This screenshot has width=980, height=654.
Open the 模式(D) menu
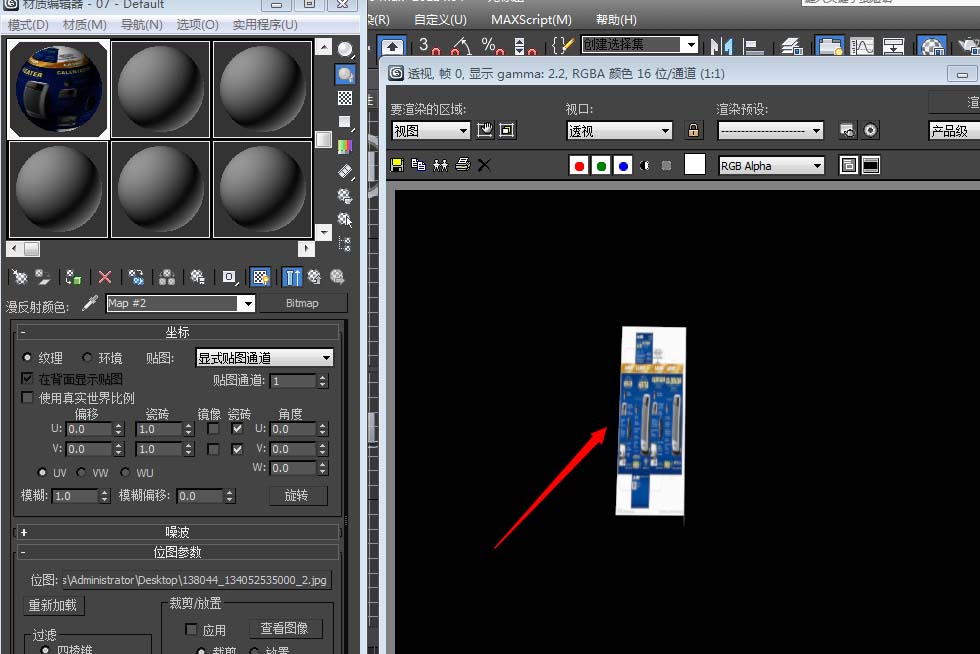coord(28,24)
